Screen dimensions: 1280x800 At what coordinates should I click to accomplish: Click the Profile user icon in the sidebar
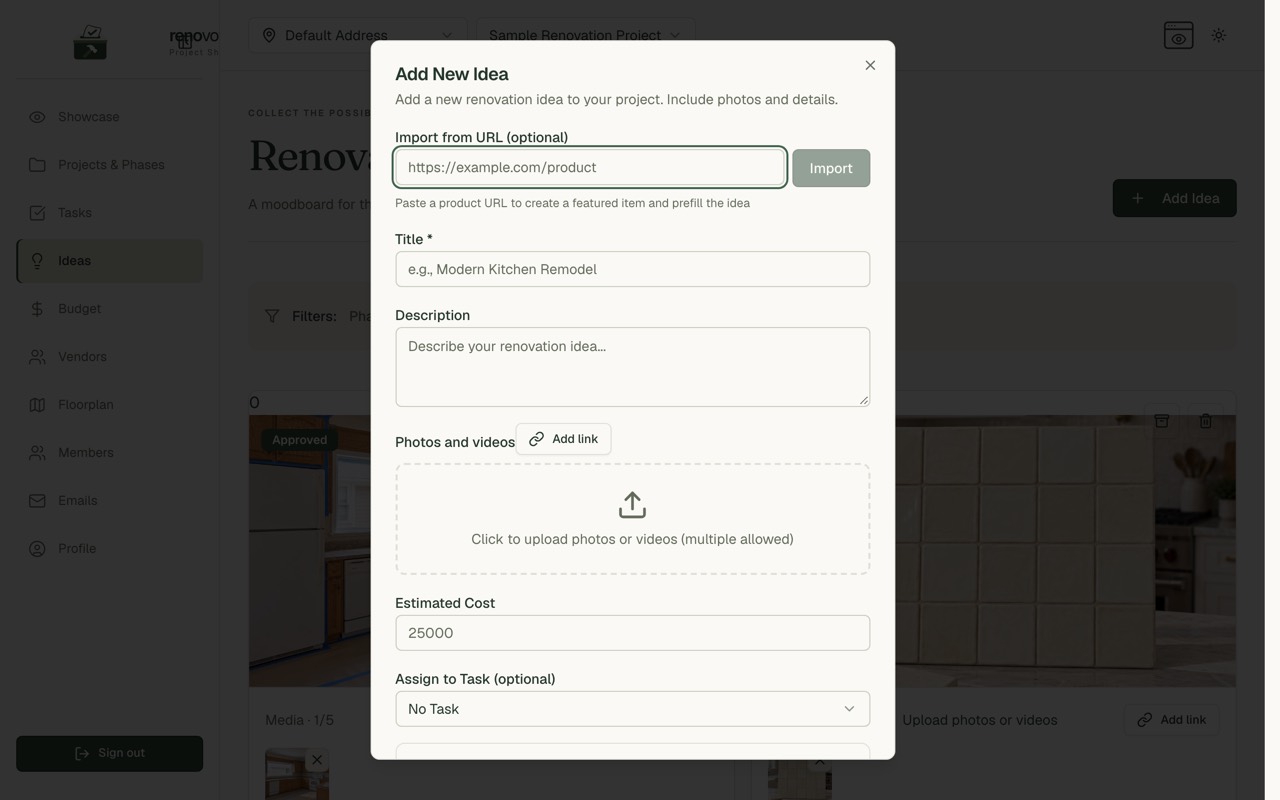pos(37,549)
